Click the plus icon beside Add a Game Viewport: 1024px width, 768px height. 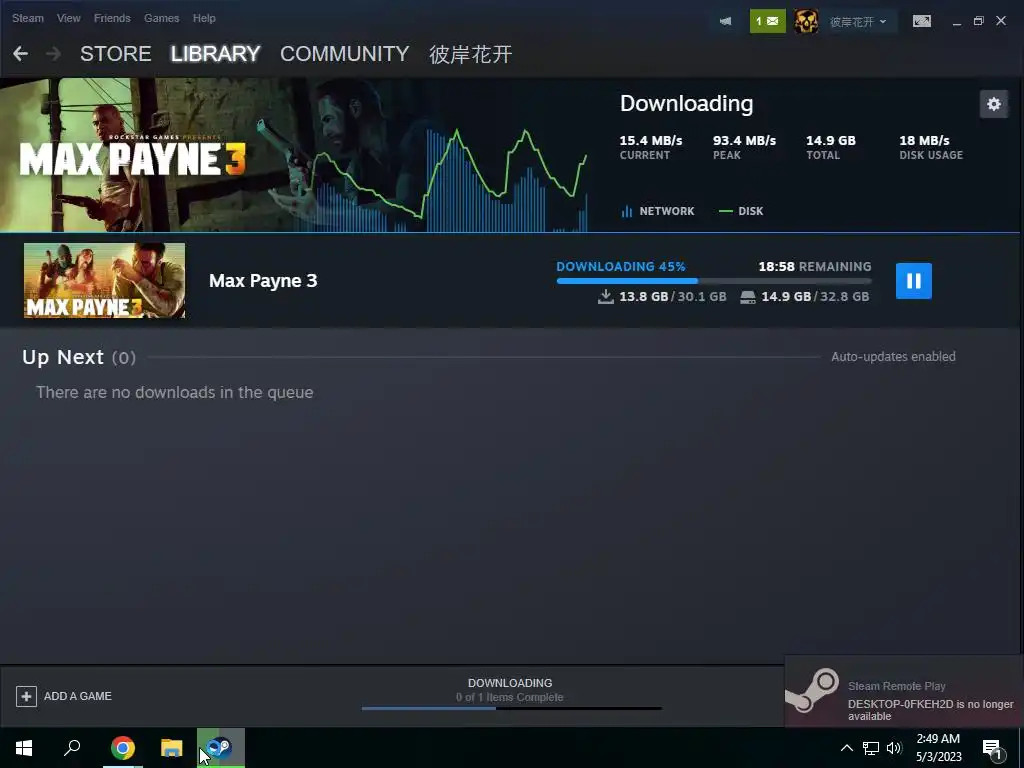[26, 696]
